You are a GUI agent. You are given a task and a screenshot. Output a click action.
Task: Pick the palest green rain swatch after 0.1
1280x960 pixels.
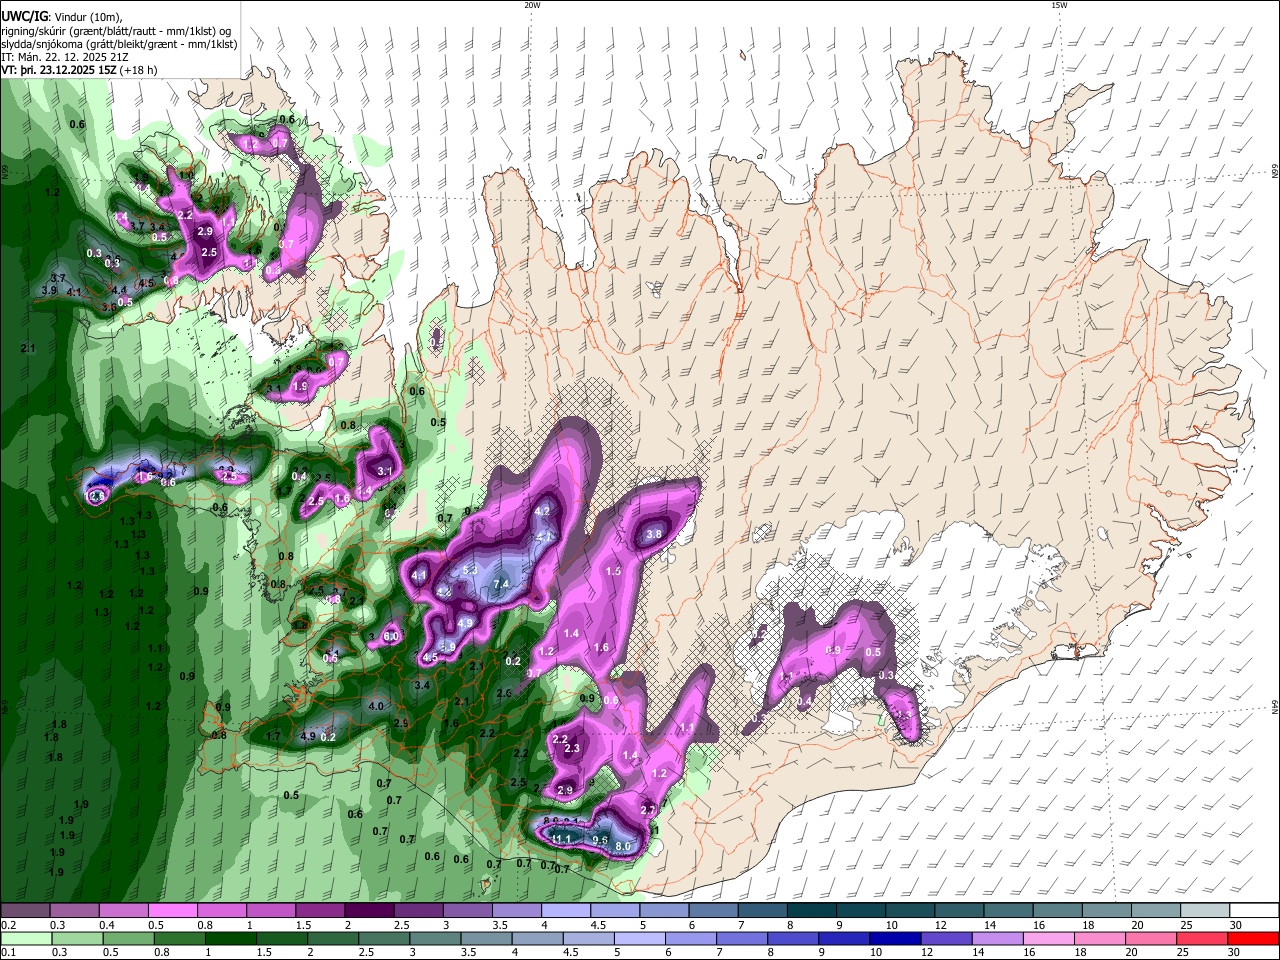pyautogui.click(x=25, y=938)
